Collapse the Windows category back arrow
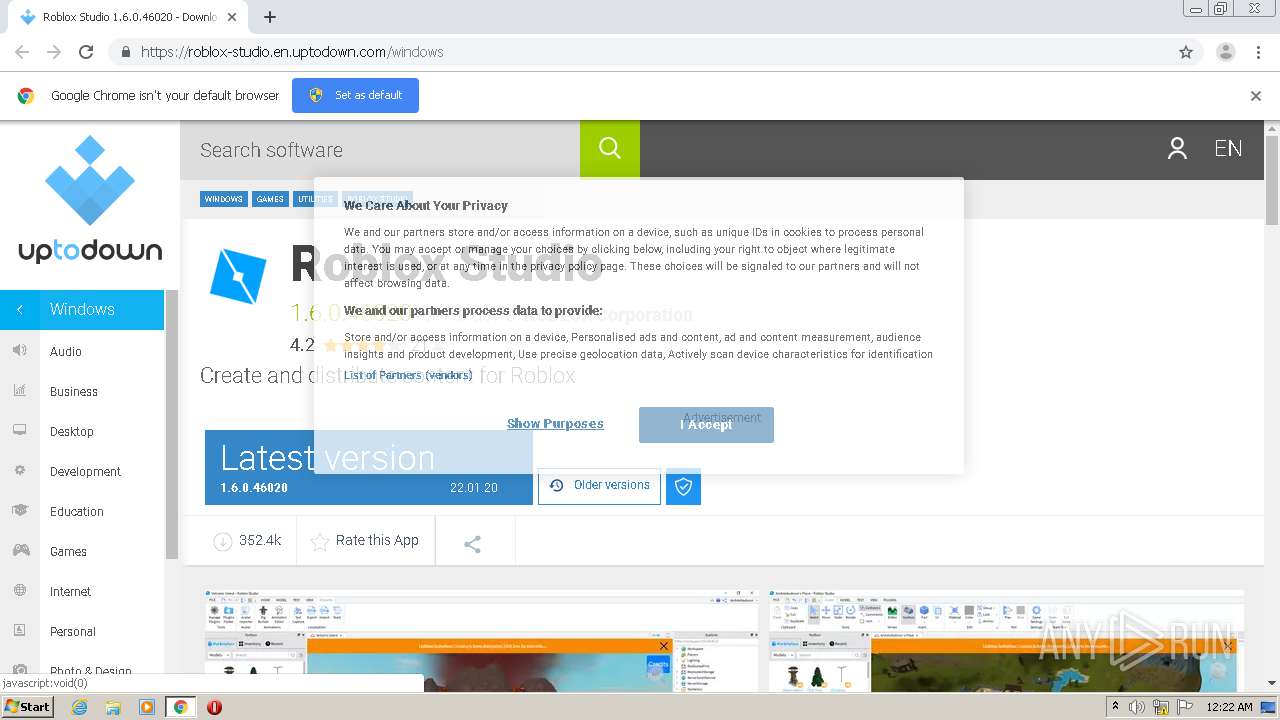1280x720 pixels. point(20,310)
